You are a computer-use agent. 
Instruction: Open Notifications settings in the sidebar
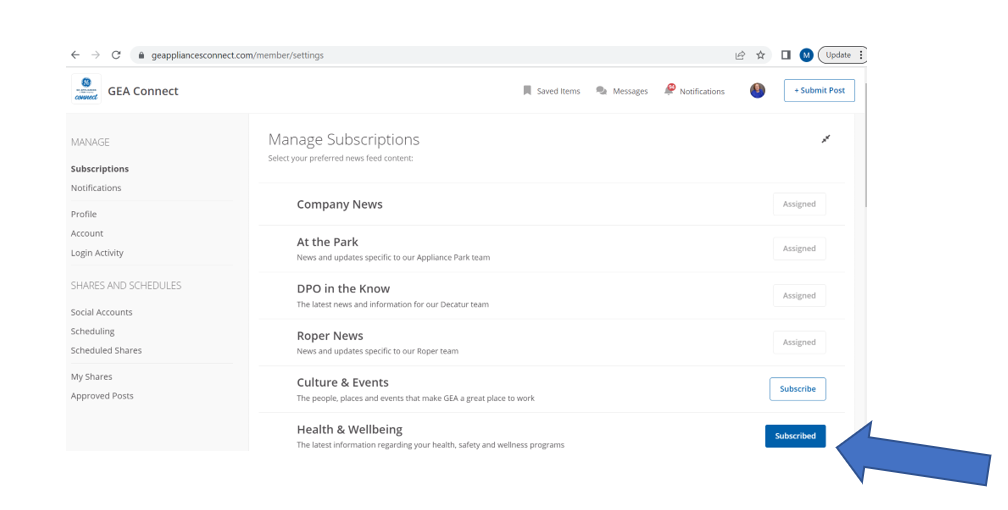(96, 188)
